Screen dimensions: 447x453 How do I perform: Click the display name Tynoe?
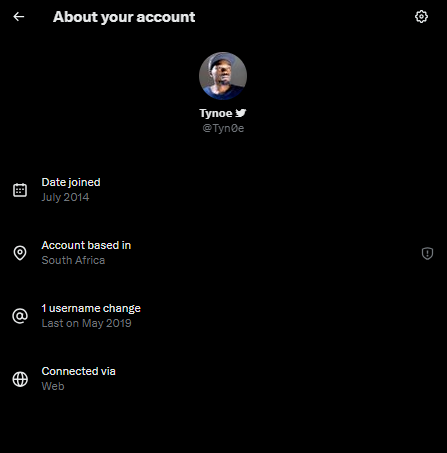point(216,113)
